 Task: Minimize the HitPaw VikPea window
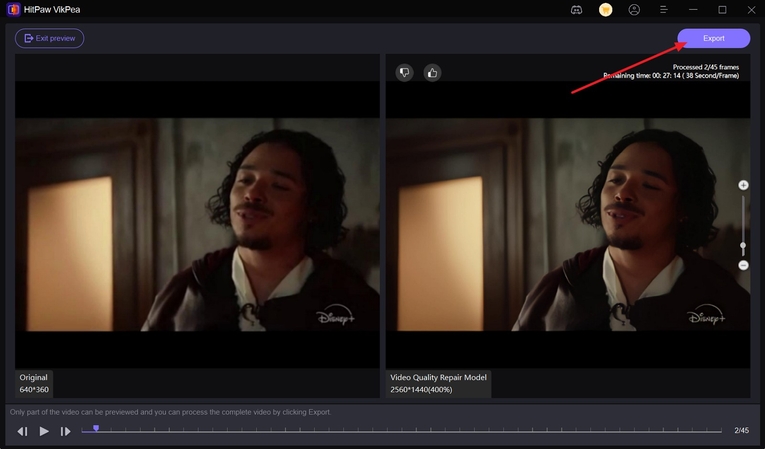[693, 10]
